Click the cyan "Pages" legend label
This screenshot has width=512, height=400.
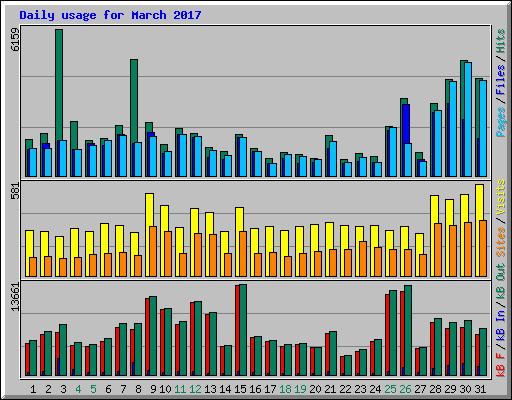click(500, 122)
